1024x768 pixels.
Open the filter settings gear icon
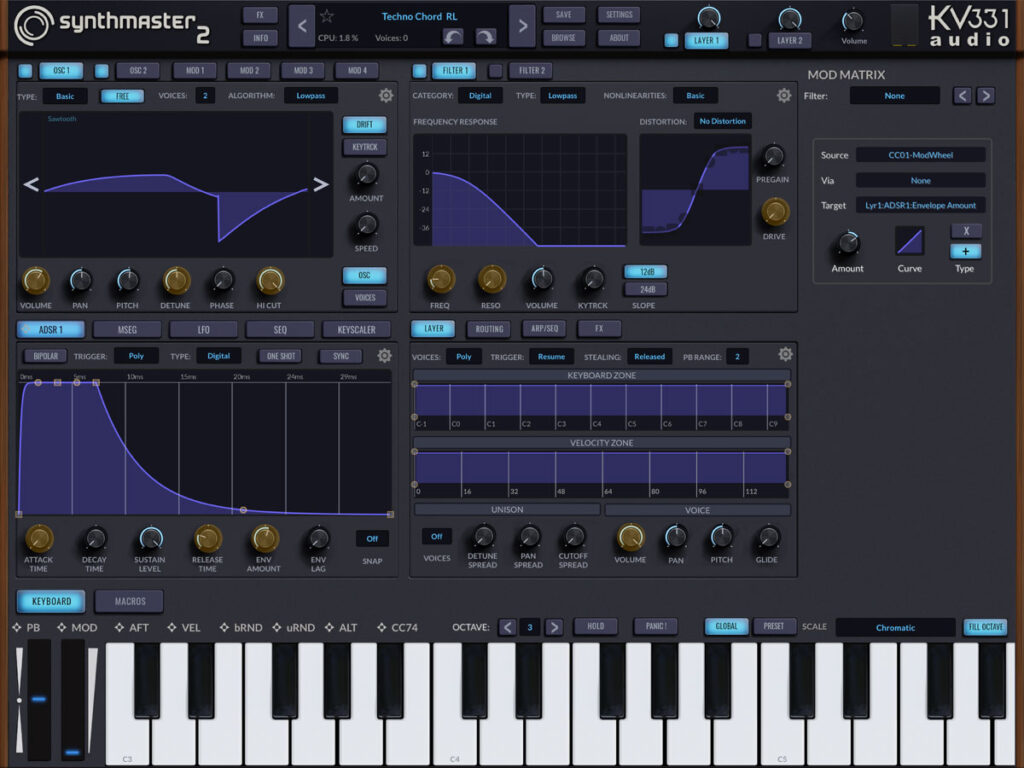pos(786,95)
